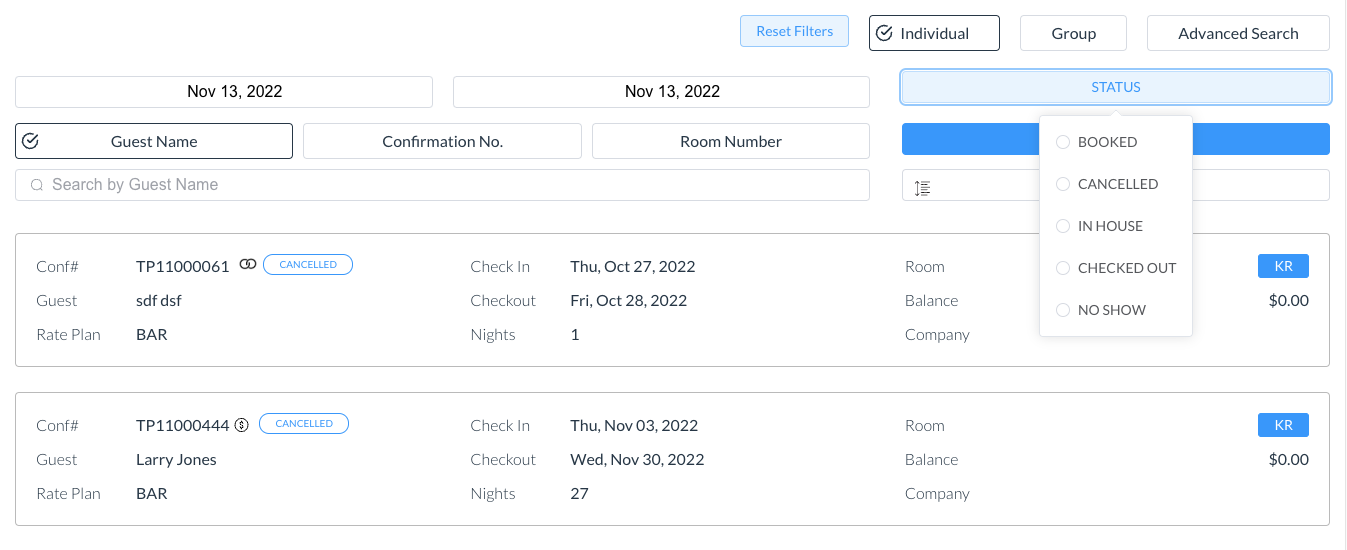This screenshot has height=550, width=1347.
Task: Select the IN HOUSE status option
Action: 1063,226
